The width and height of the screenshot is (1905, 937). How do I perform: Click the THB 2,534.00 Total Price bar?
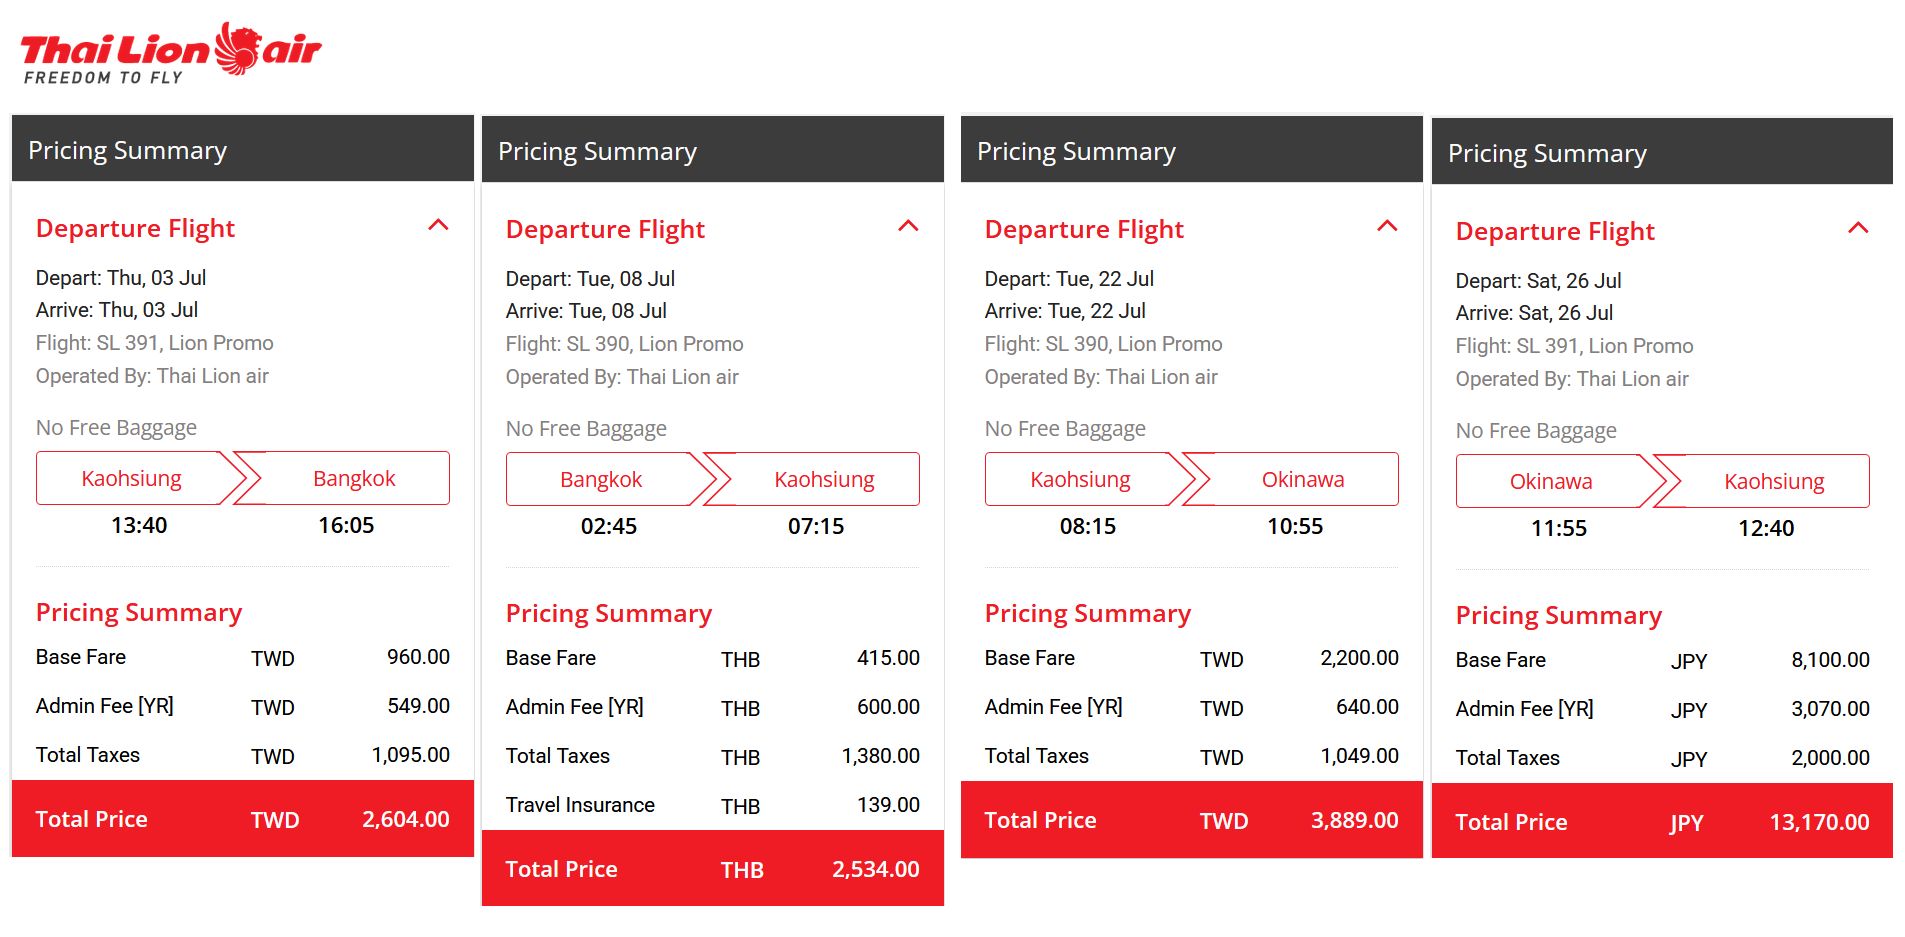(712, 869)
